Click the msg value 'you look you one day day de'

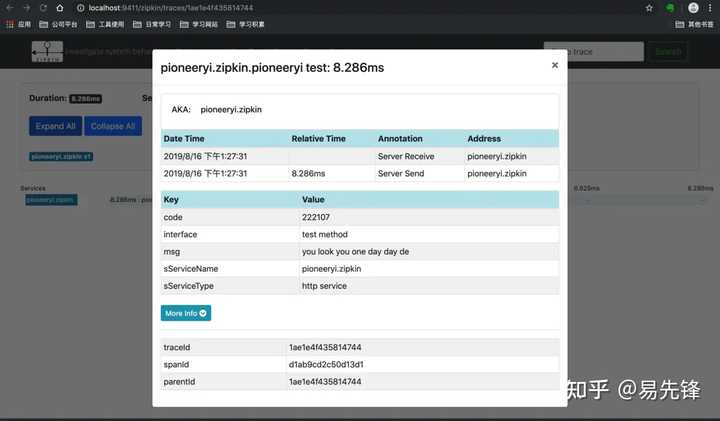(355, 252)
